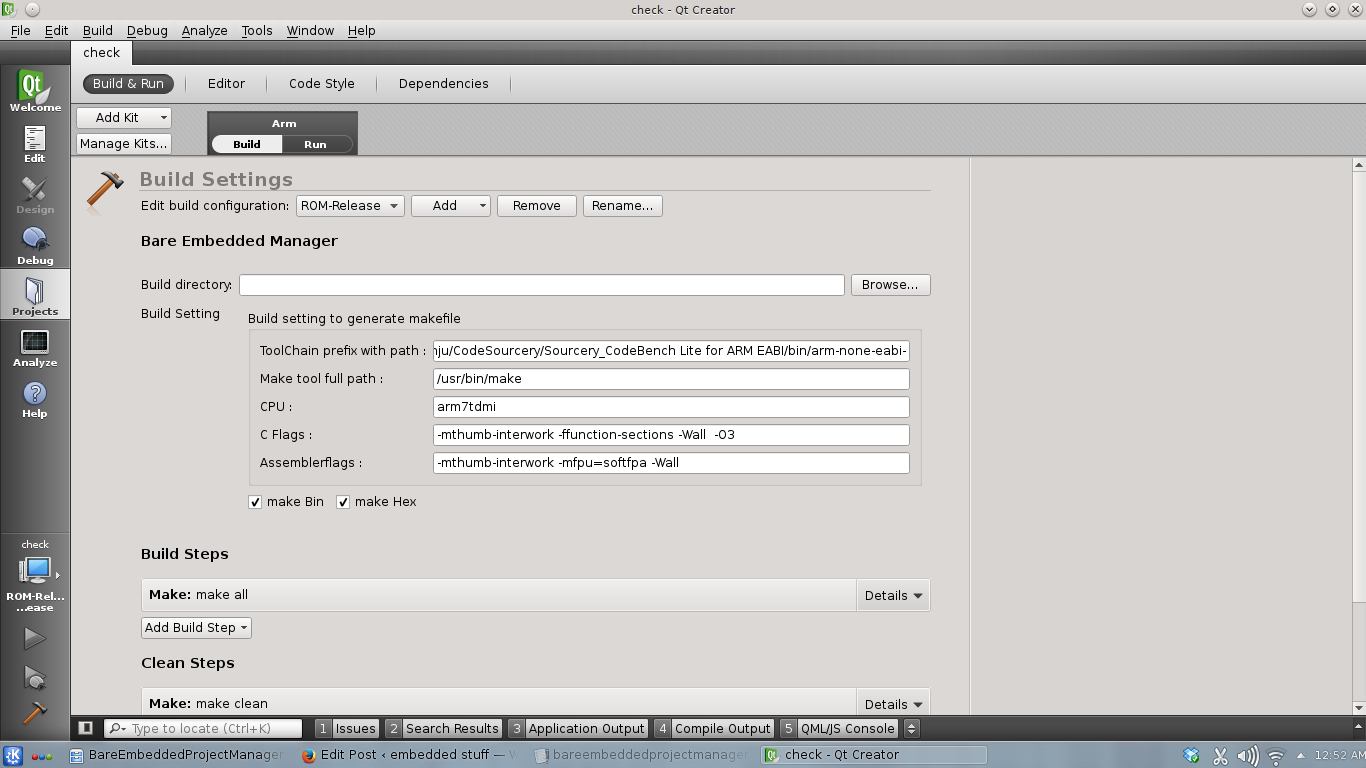Screen dimensions: 1366x768
Task: Click the C Flags input field
Action: pyautogui.click(x=671, y=435)
